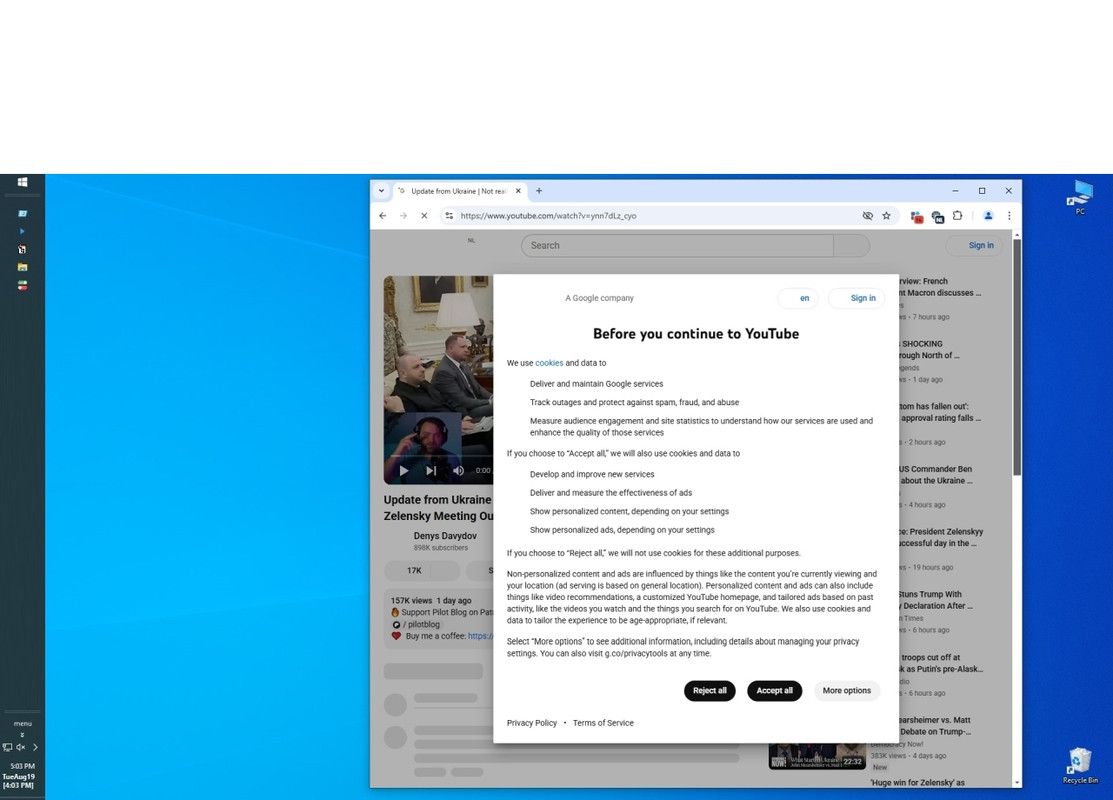Mute the video with the speaker icon
Image resolution: width=1113 pixels, height=800 pixels.
tap(459, 471)
